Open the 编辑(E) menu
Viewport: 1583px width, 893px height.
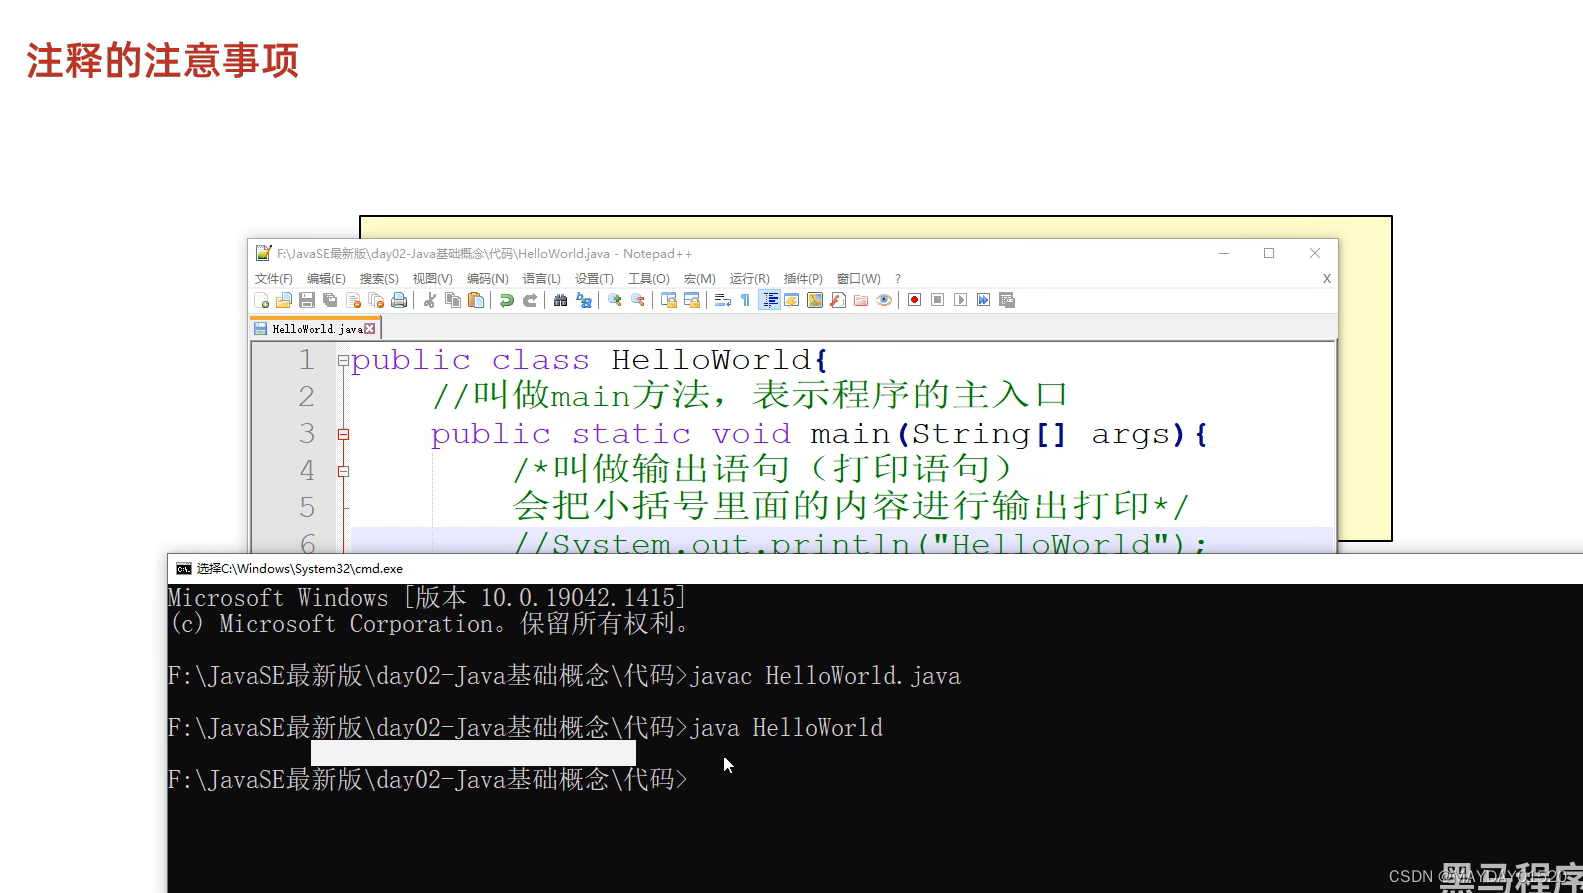[x=326, y=279]
